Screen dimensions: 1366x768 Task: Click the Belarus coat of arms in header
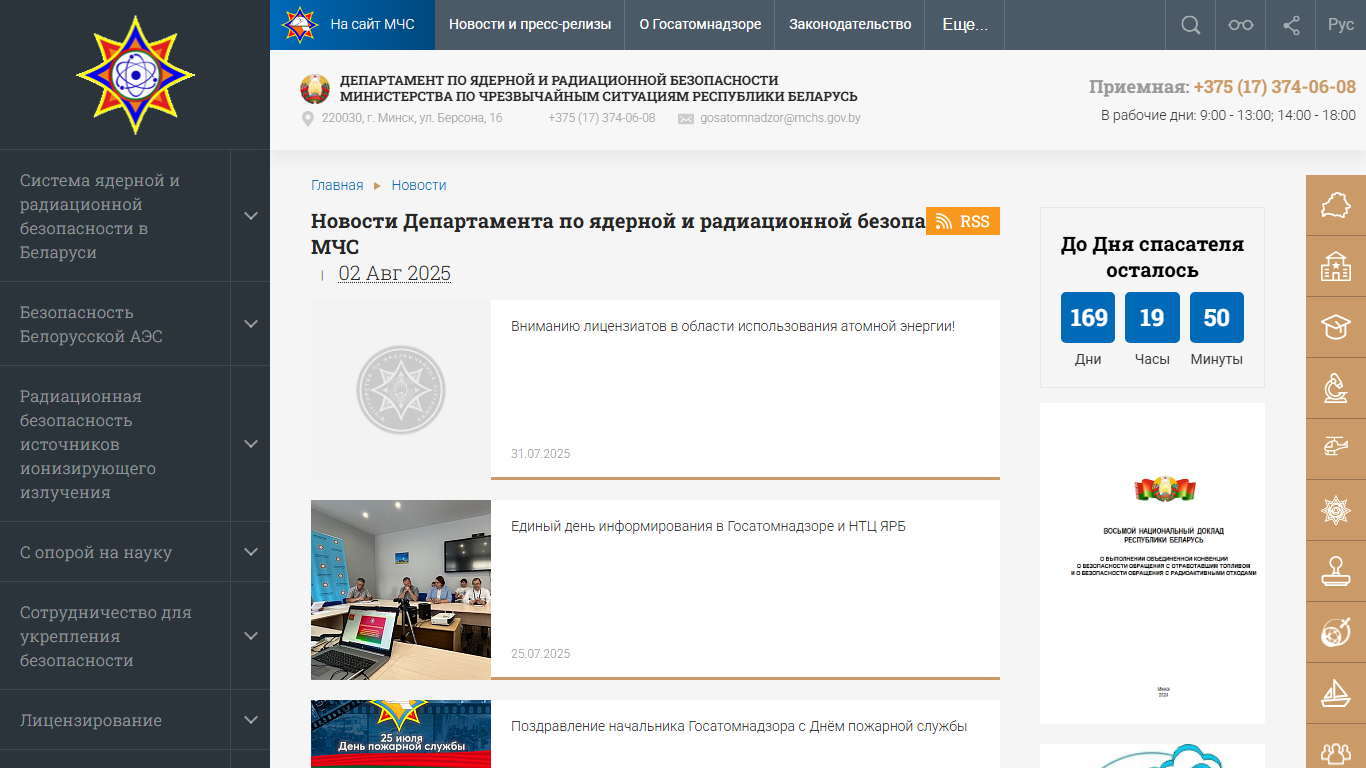tap(315, 89)
